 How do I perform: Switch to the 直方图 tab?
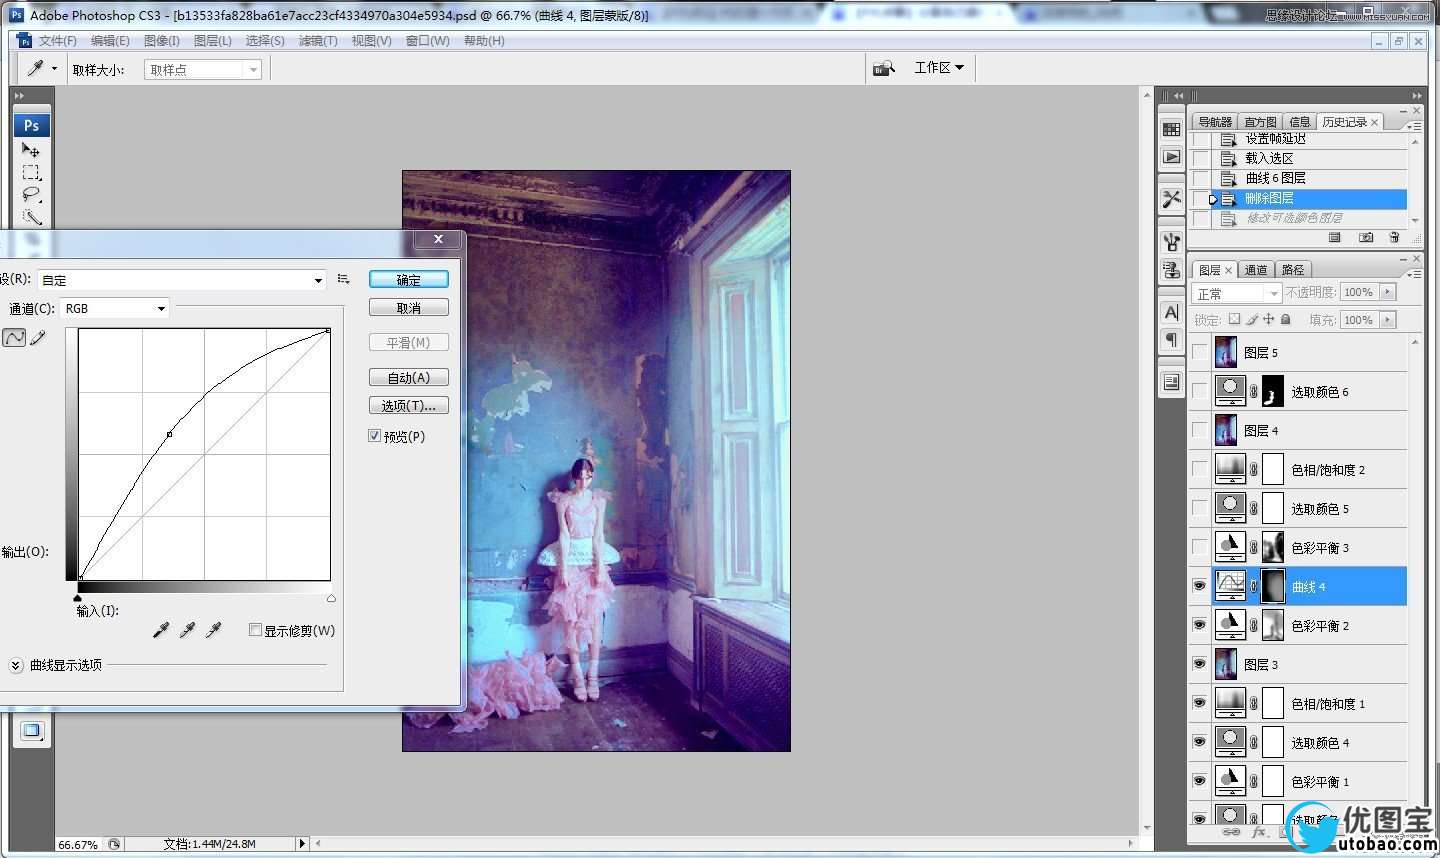[x=1260, y=122]
